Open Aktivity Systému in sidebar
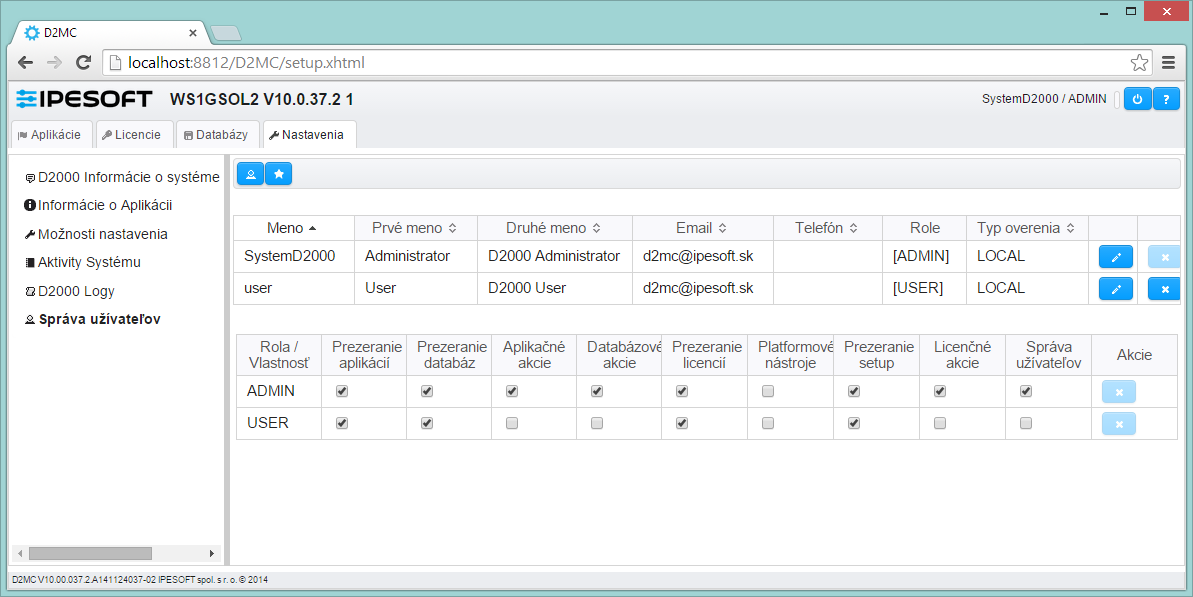1193x597 pixels. [x=89, y=262]
